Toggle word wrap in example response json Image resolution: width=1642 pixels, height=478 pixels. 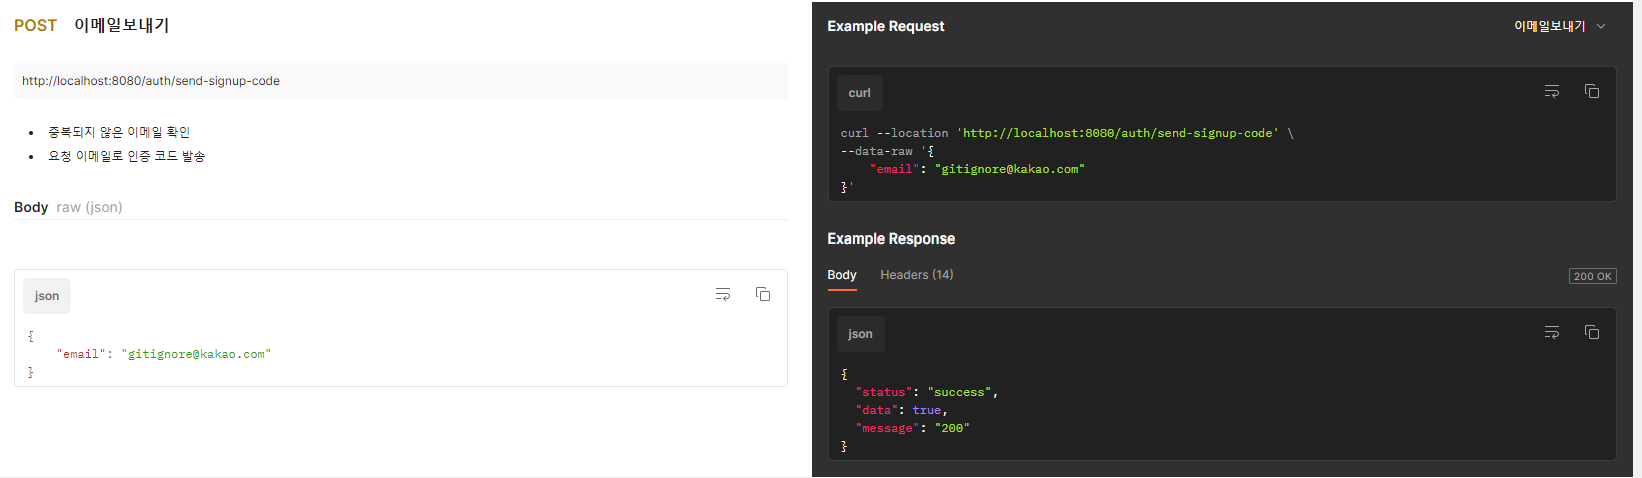1552,332
